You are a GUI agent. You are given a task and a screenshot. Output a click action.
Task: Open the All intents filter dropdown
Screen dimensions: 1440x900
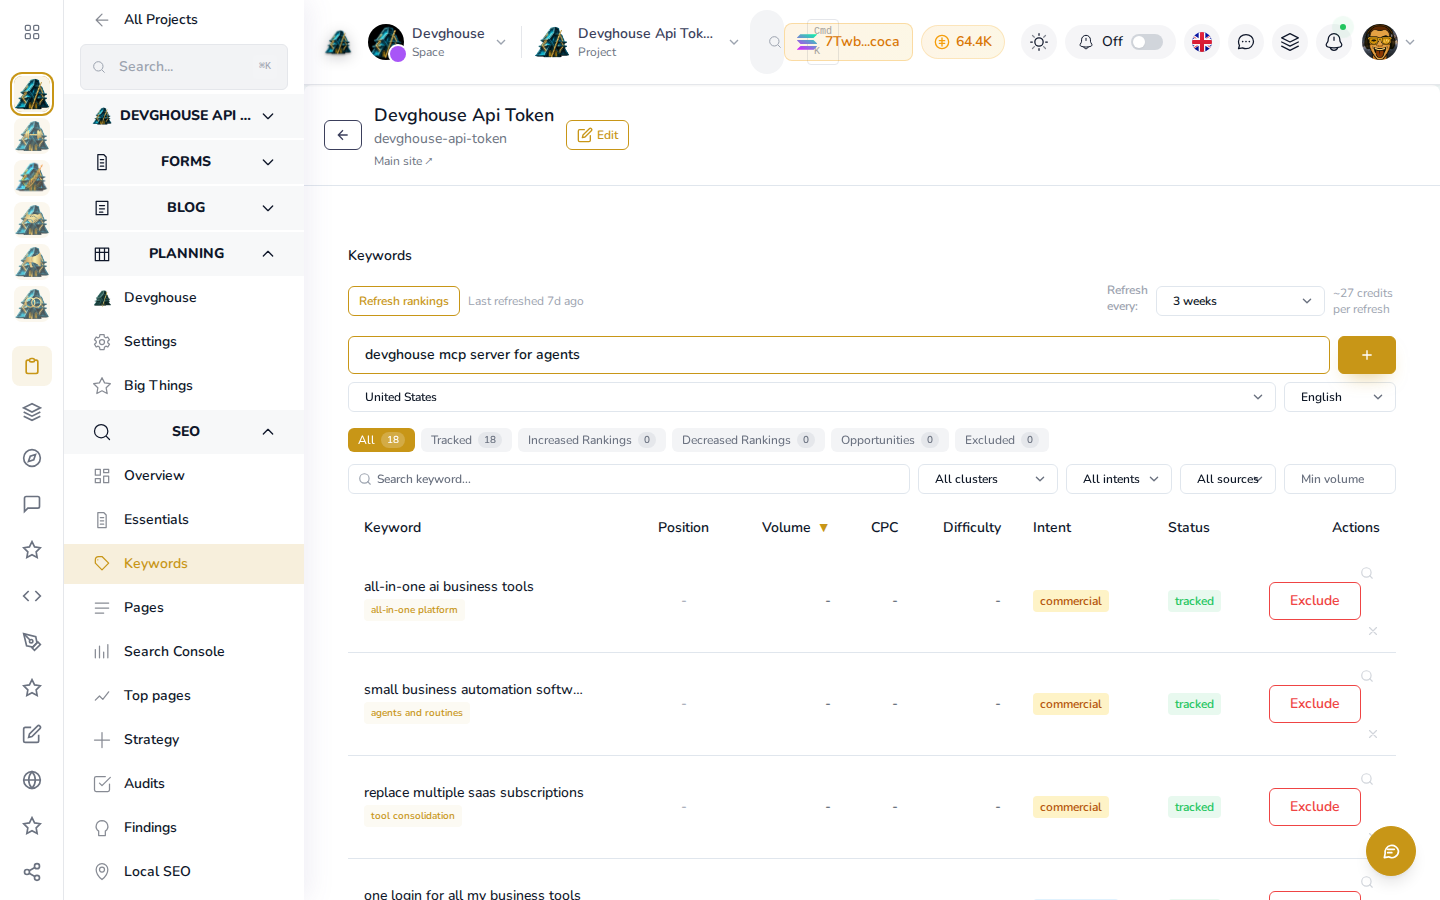[1119, 479]
